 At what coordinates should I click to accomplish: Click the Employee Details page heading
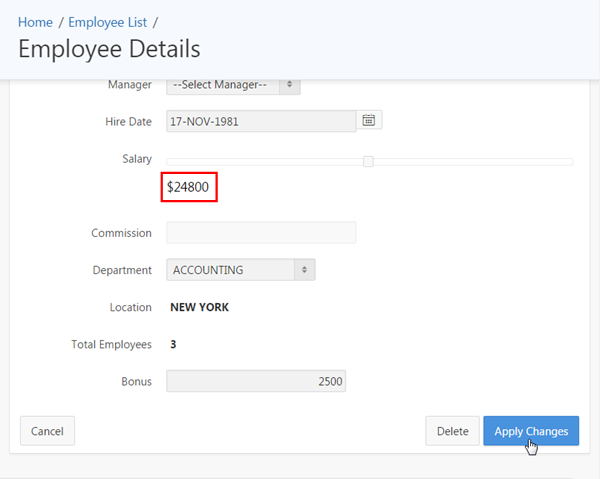coord(109,49)
